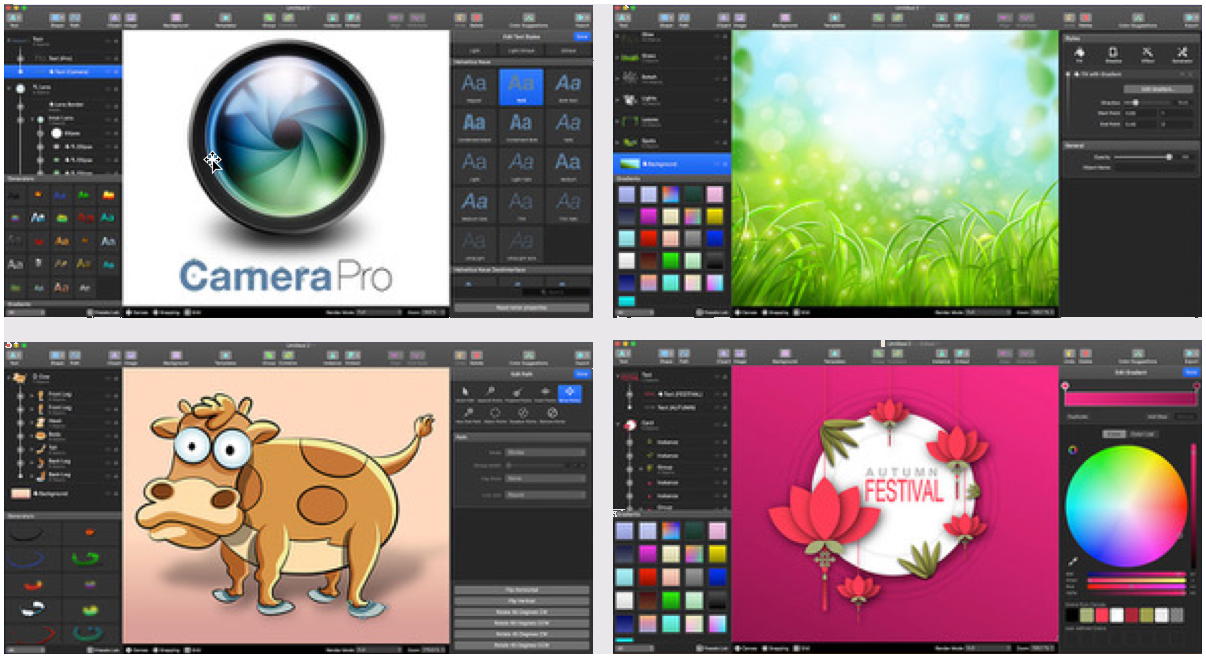Open the Fill style icon in Styles panel
This screenshot has height=658, width=1206.
[1079, 55]
